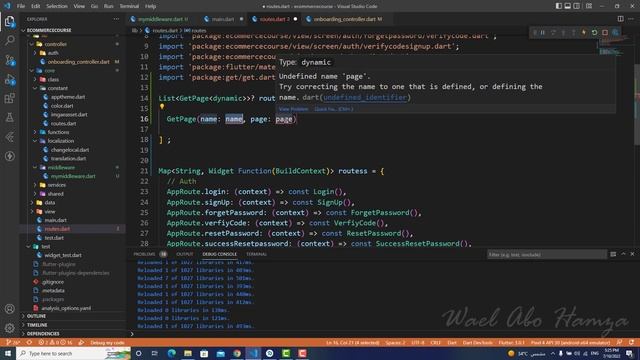The height and width of the screenshot is (360, 640).
Task: Open the Extensions view
Action: click(x=10, y=98)
